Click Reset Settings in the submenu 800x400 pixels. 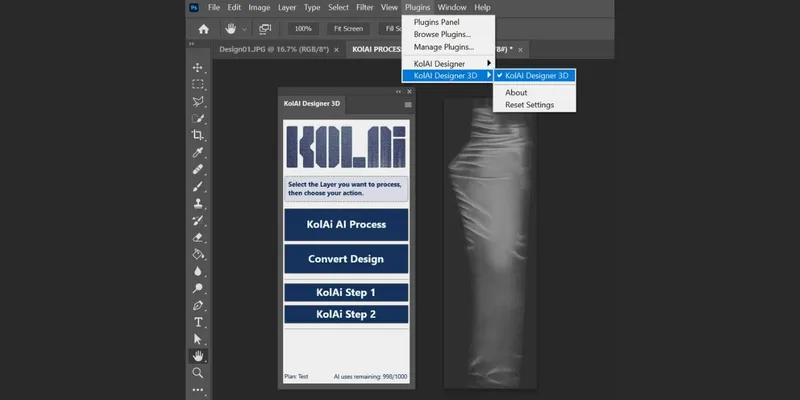(529, 105)
